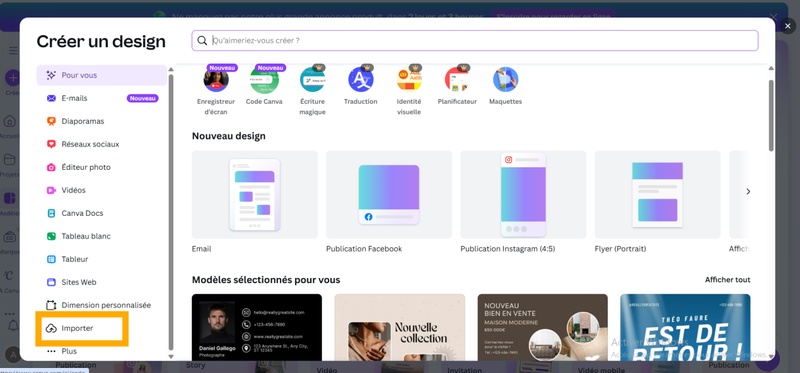Click the sidebar category scrollbar
800x373 pixels.
coord(171,212)
